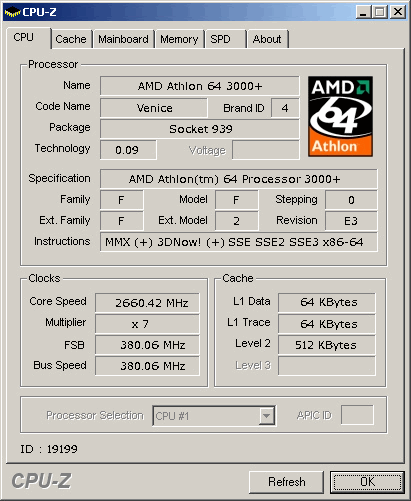Click the AMD Athlon 64 logo

click(x=340, y=116)
